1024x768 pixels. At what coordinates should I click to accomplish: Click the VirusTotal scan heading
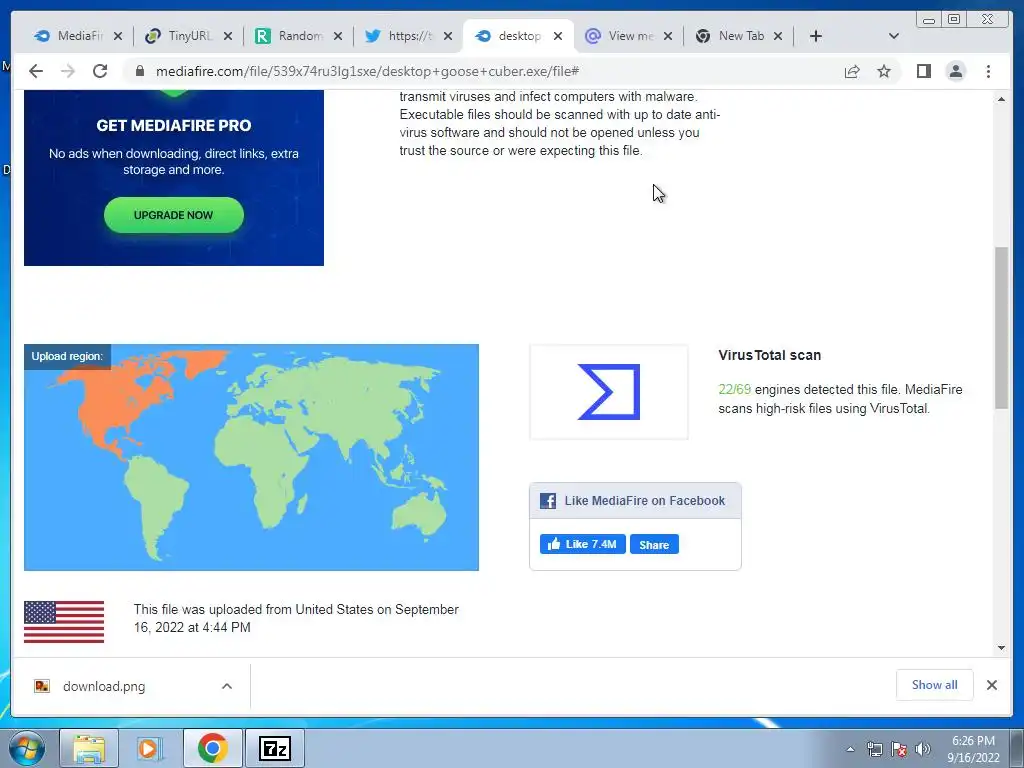click(769, 355)
